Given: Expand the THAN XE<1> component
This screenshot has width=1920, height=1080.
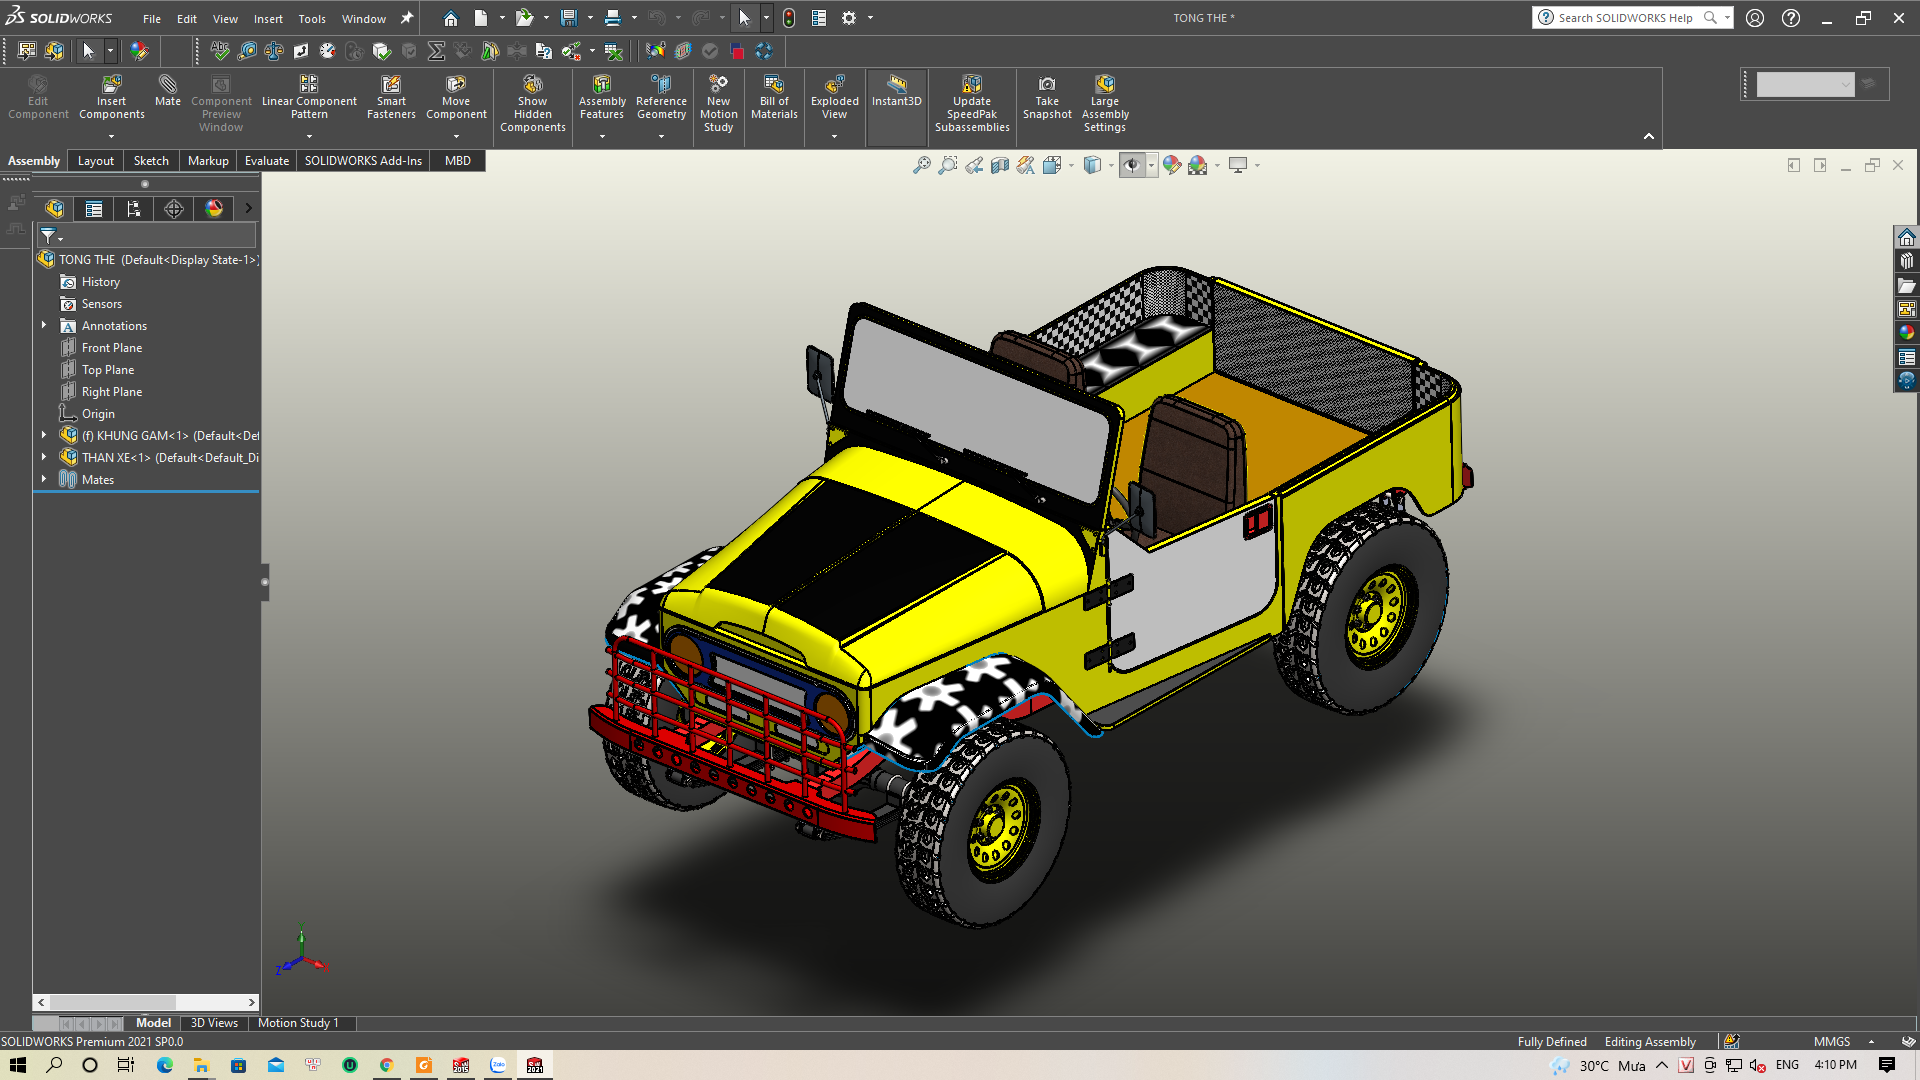Looking at the screenshot, I should coord(43,457).
